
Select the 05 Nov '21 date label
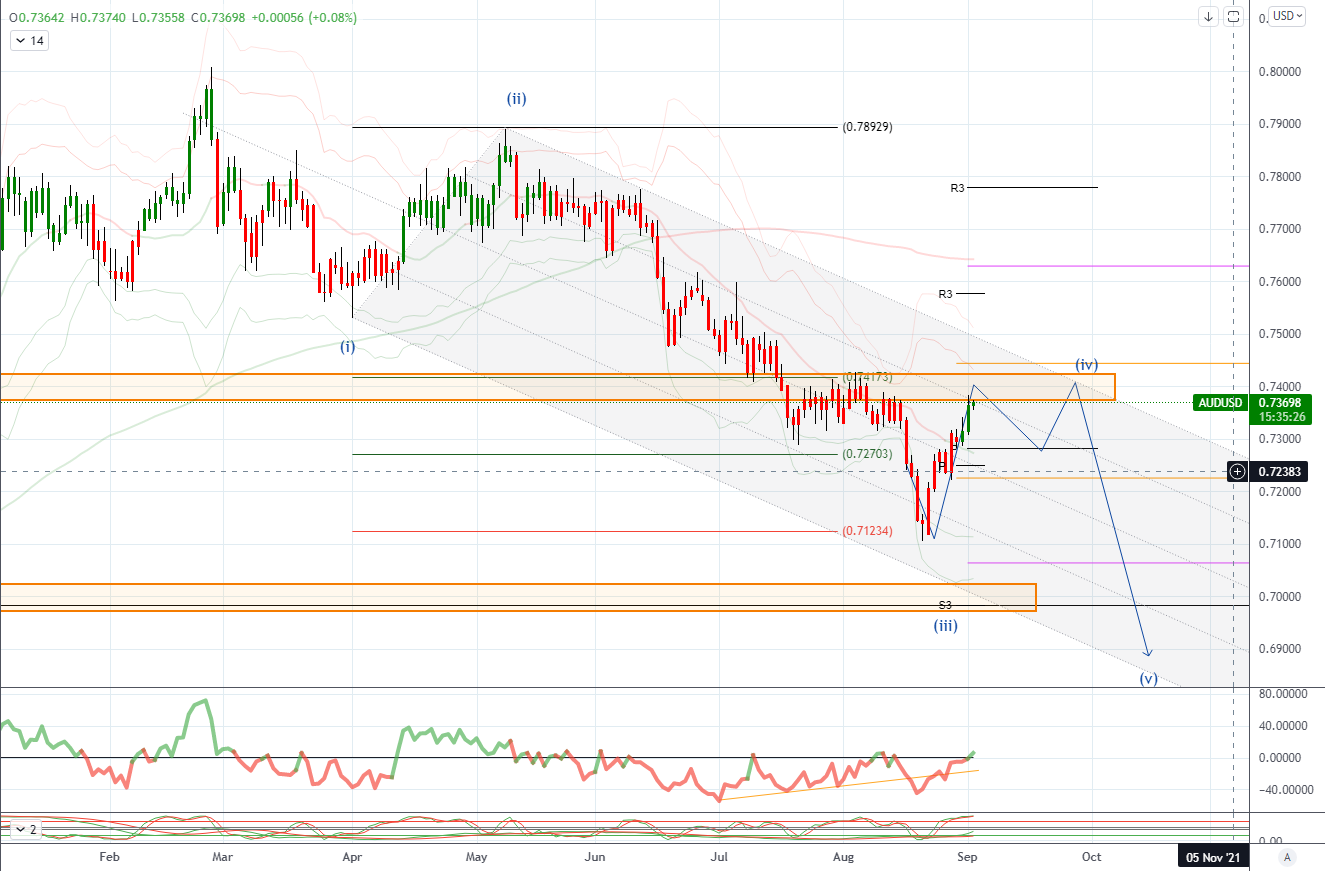[x=1216, y=857]
